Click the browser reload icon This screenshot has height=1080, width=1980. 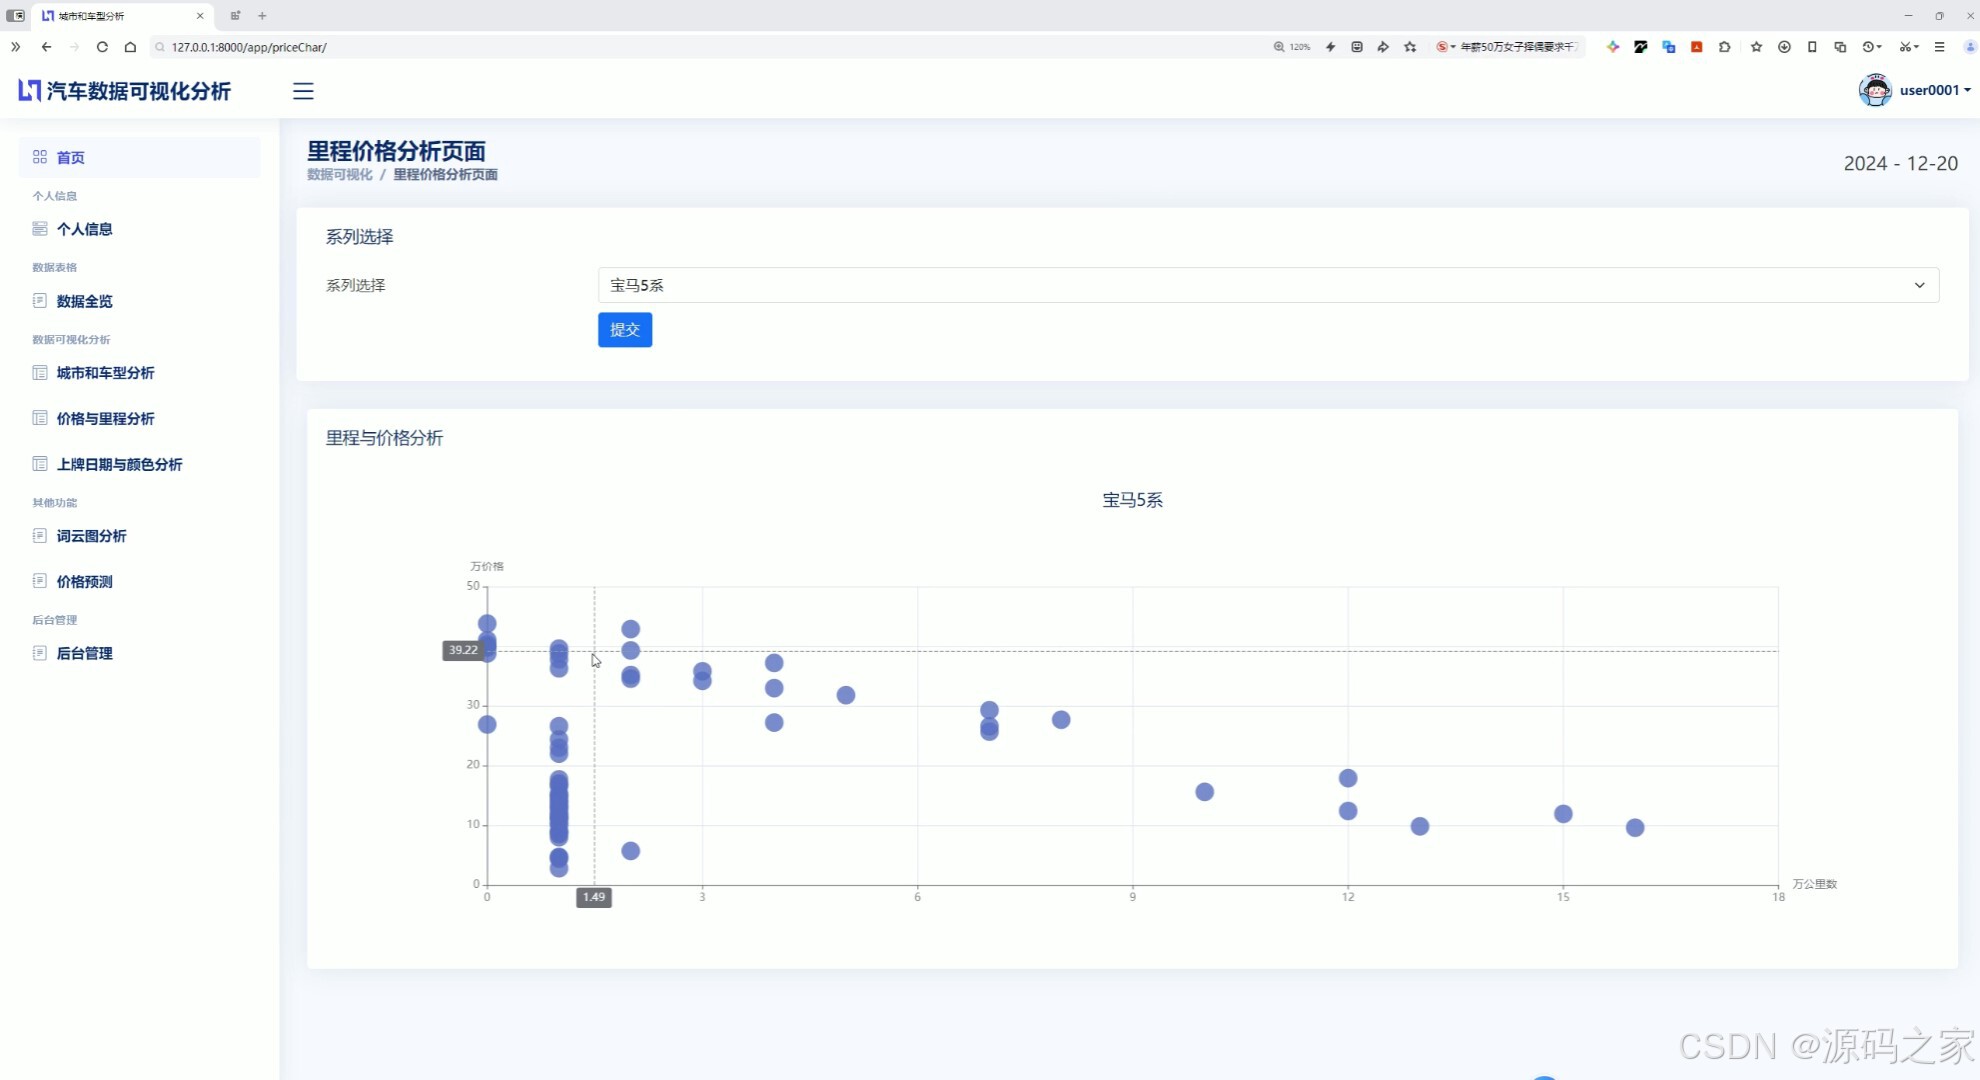(x=102, y=47)
